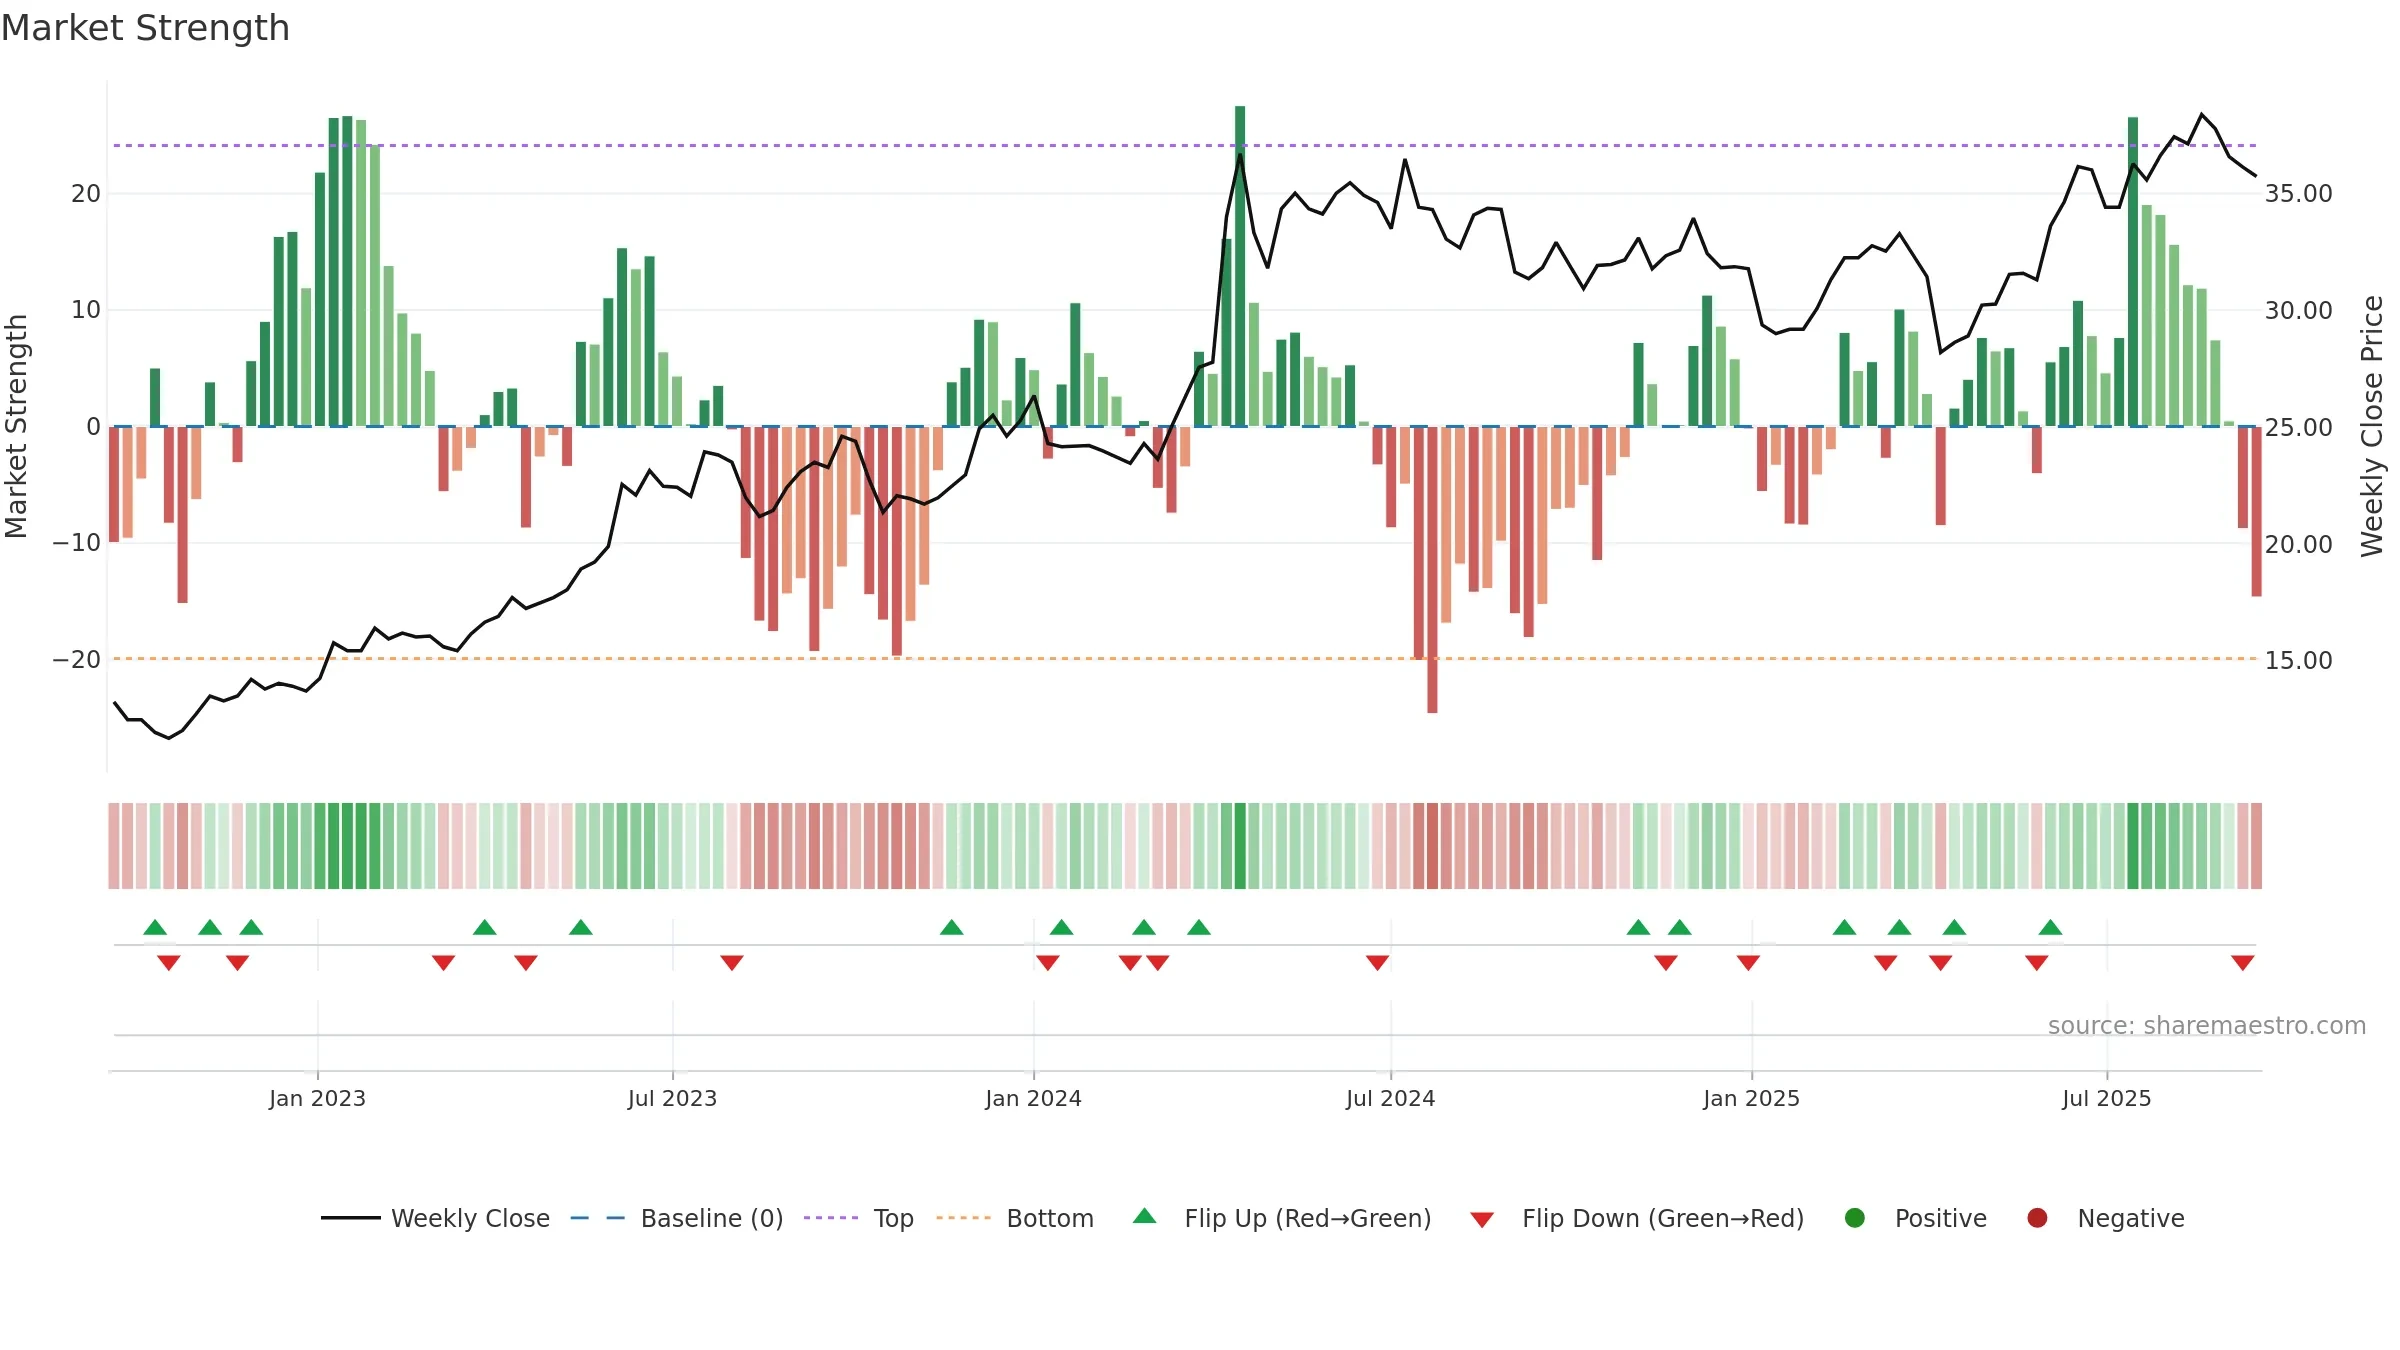Click the 25.00 price axis label
The height and width of the screenshot is (1350, 2400).
(2298, 427)
